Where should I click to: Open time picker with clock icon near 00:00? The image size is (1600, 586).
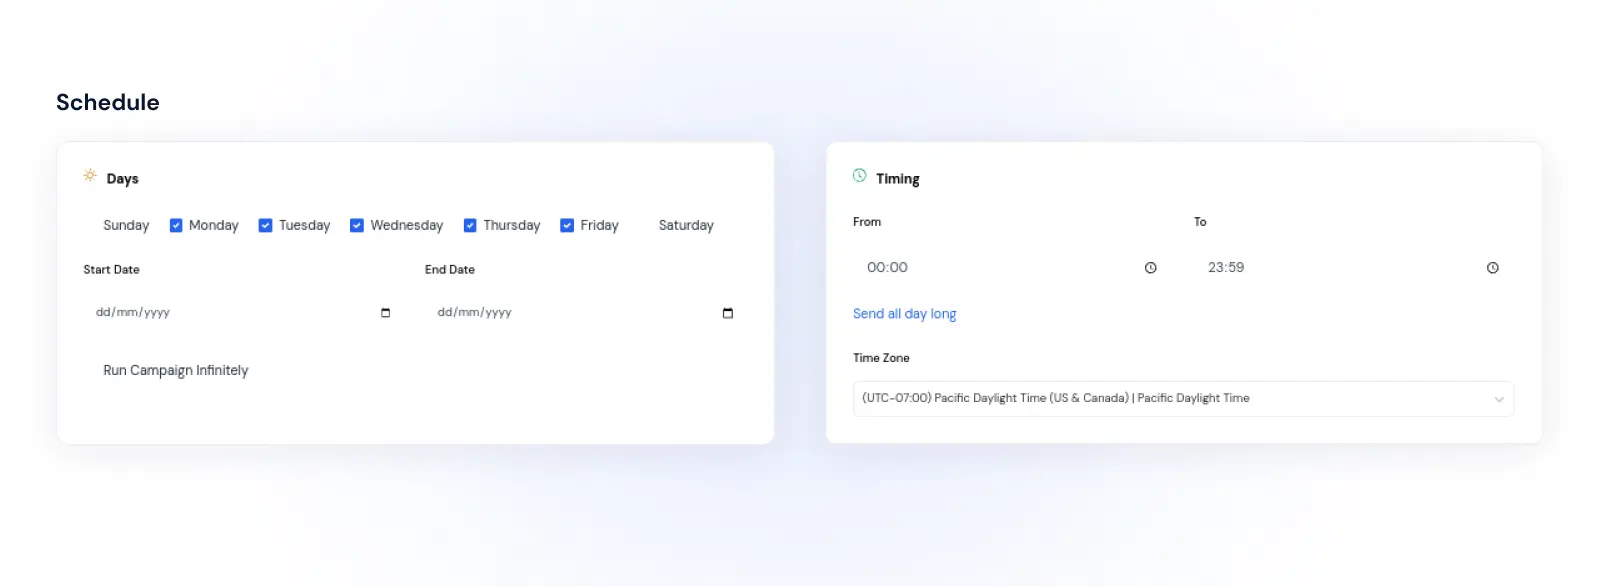1151,267
